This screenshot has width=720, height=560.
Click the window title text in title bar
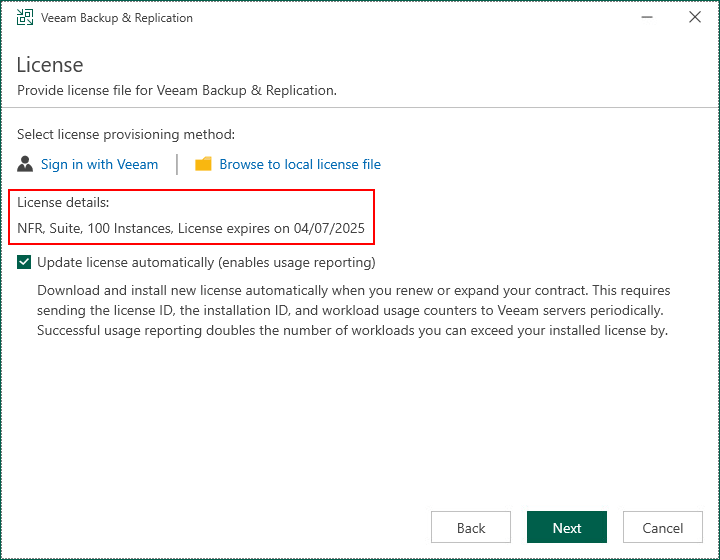click(117, 18)
